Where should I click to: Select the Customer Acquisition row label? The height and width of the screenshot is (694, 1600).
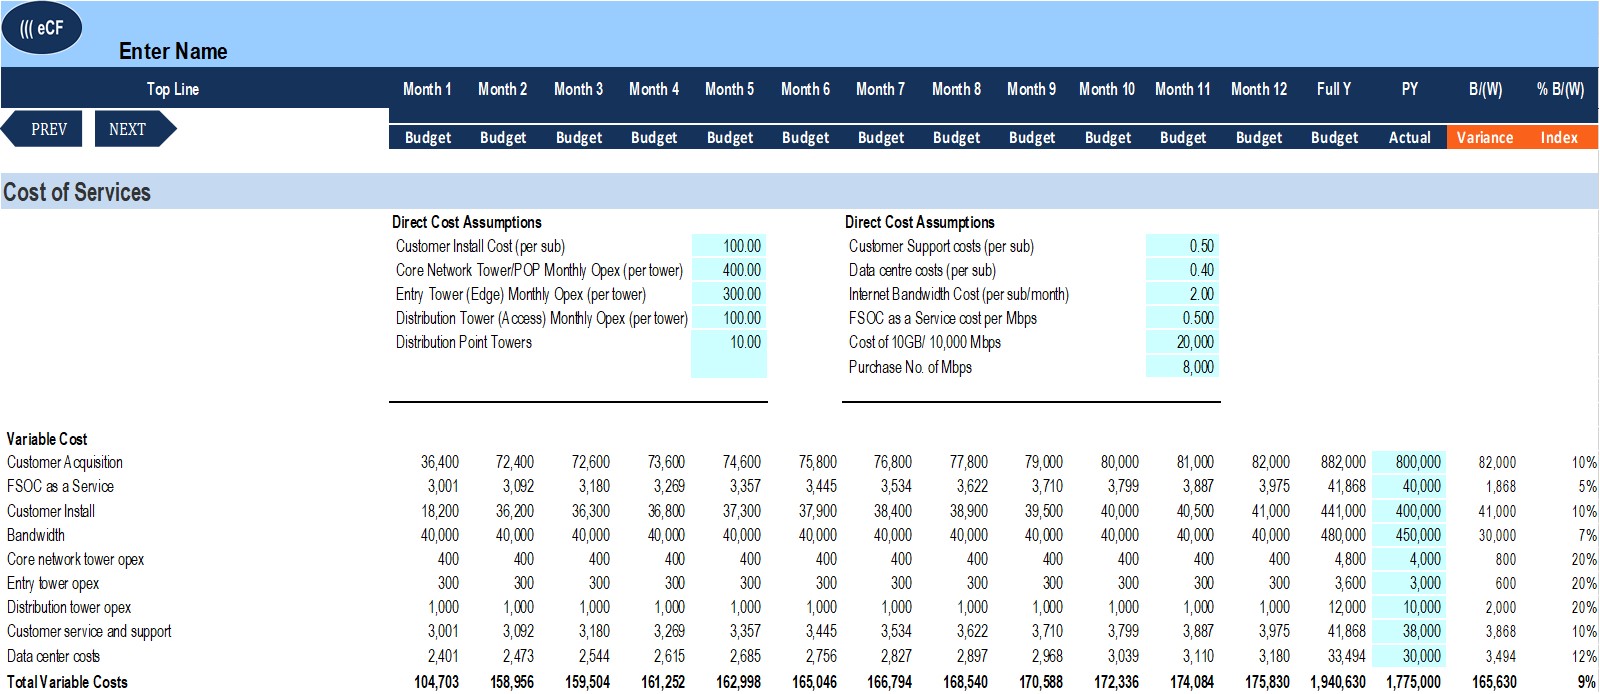(65, 462)
